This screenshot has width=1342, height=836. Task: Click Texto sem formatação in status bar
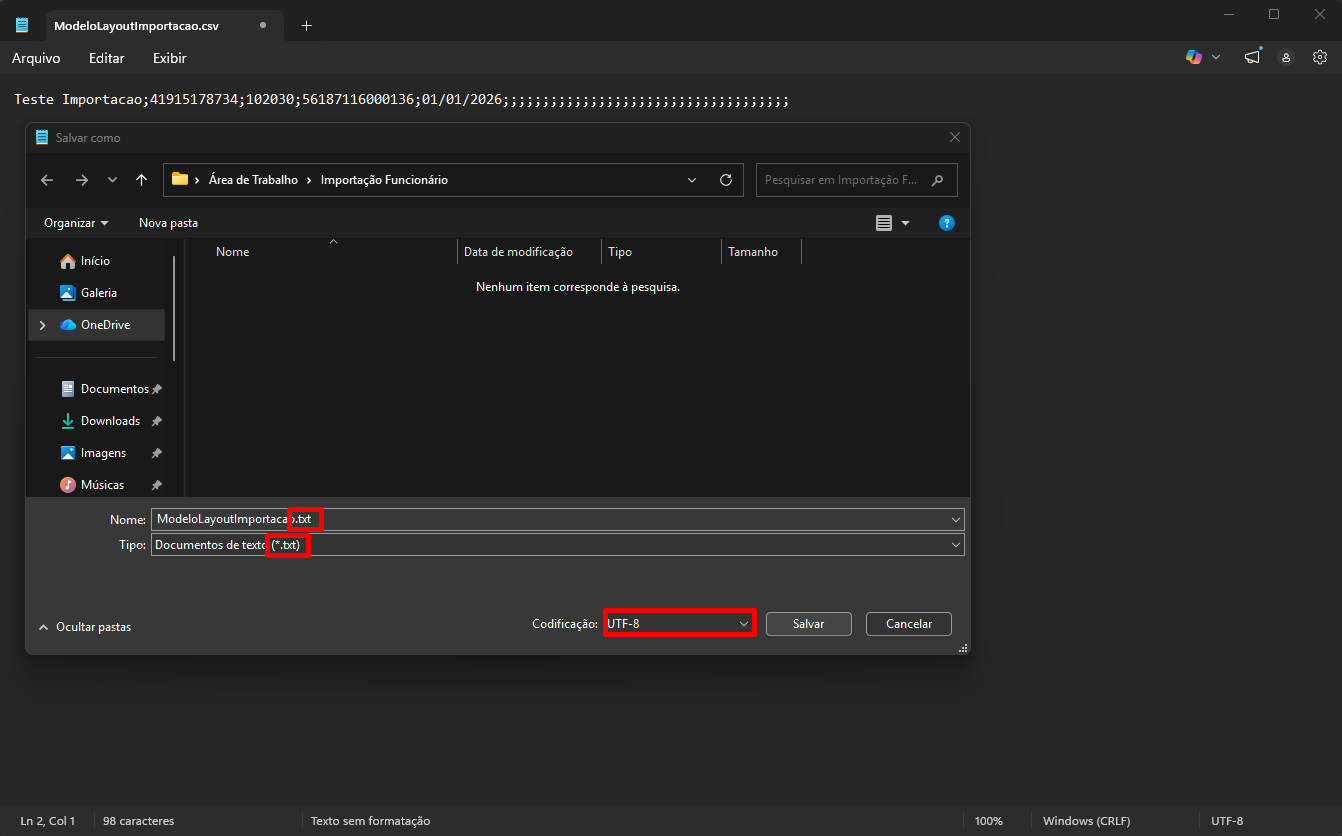pyautogui.click(x=370, y=821)
